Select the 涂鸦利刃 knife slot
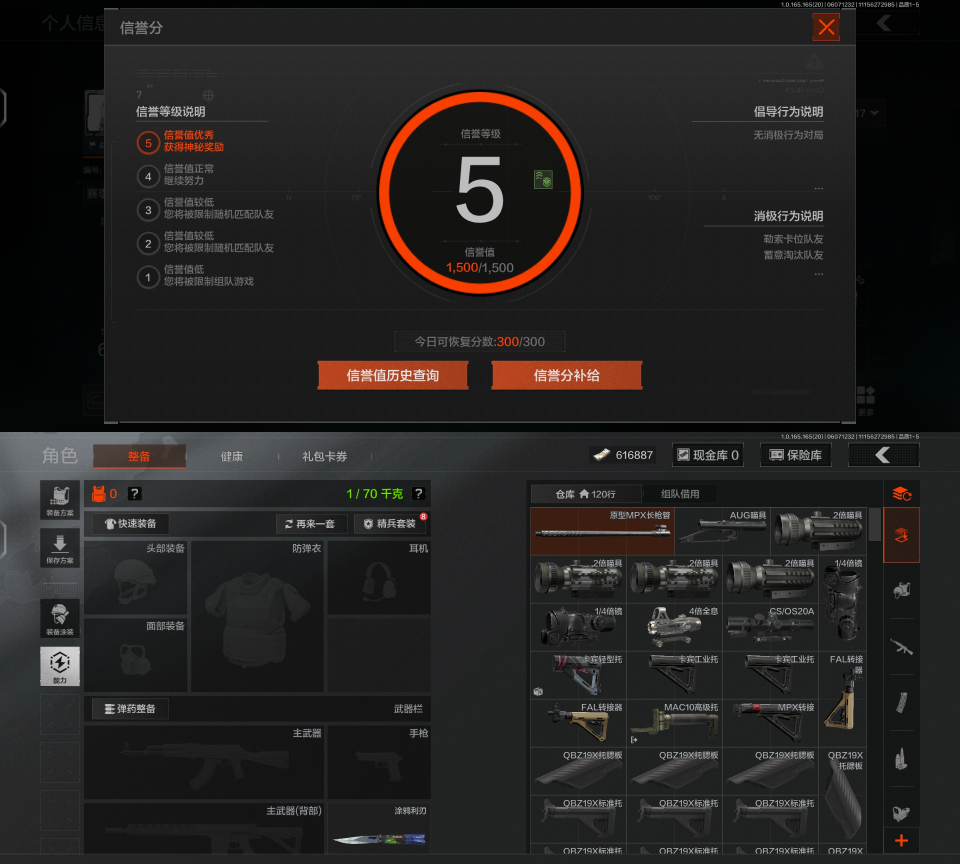Screen dimensions: 960x864 [x=379, y=828]
